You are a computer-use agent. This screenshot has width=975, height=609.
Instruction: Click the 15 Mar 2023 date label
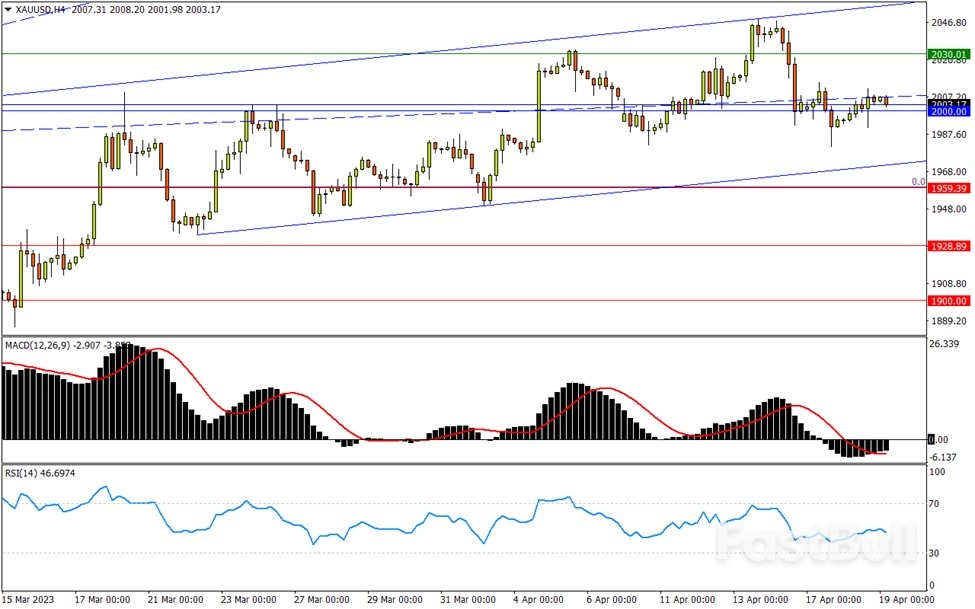(28, 599)
